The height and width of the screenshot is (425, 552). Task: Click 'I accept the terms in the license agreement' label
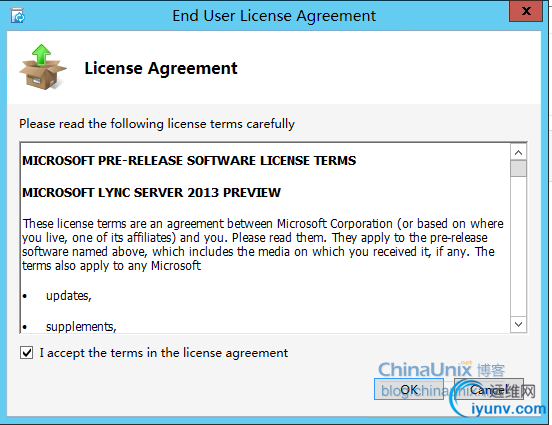click(164, 353)
